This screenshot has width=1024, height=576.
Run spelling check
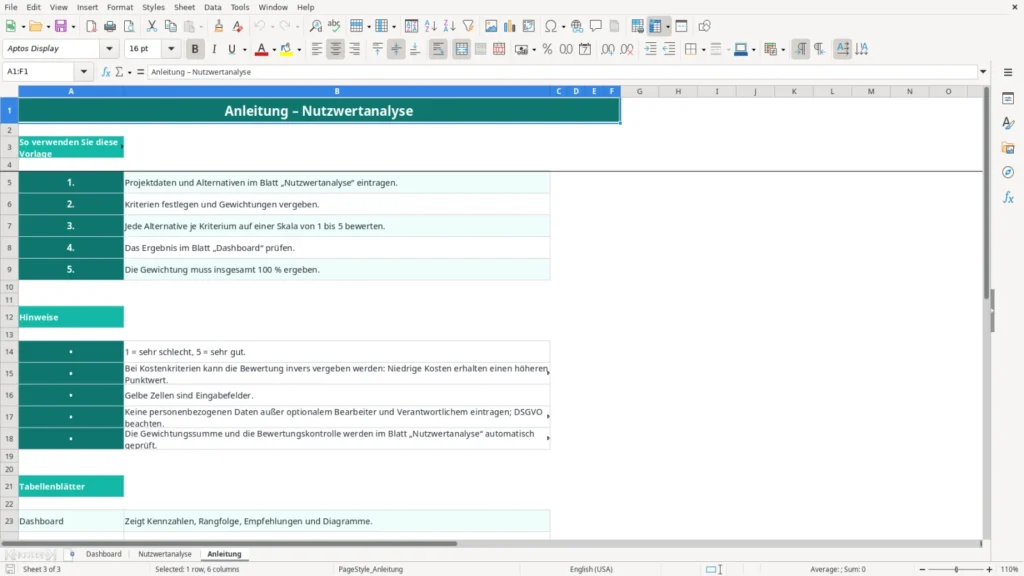tap(334, 26)
